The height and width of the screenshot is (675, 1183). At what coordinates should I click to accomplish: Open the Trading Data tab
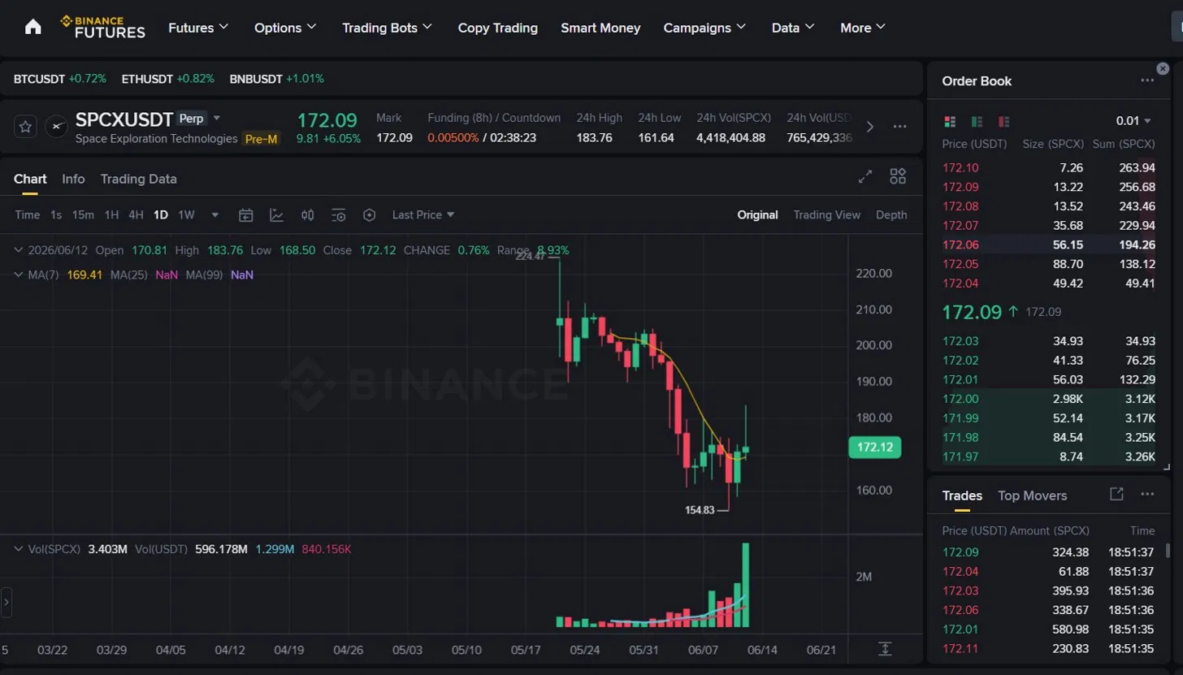(x=139, y=179)
